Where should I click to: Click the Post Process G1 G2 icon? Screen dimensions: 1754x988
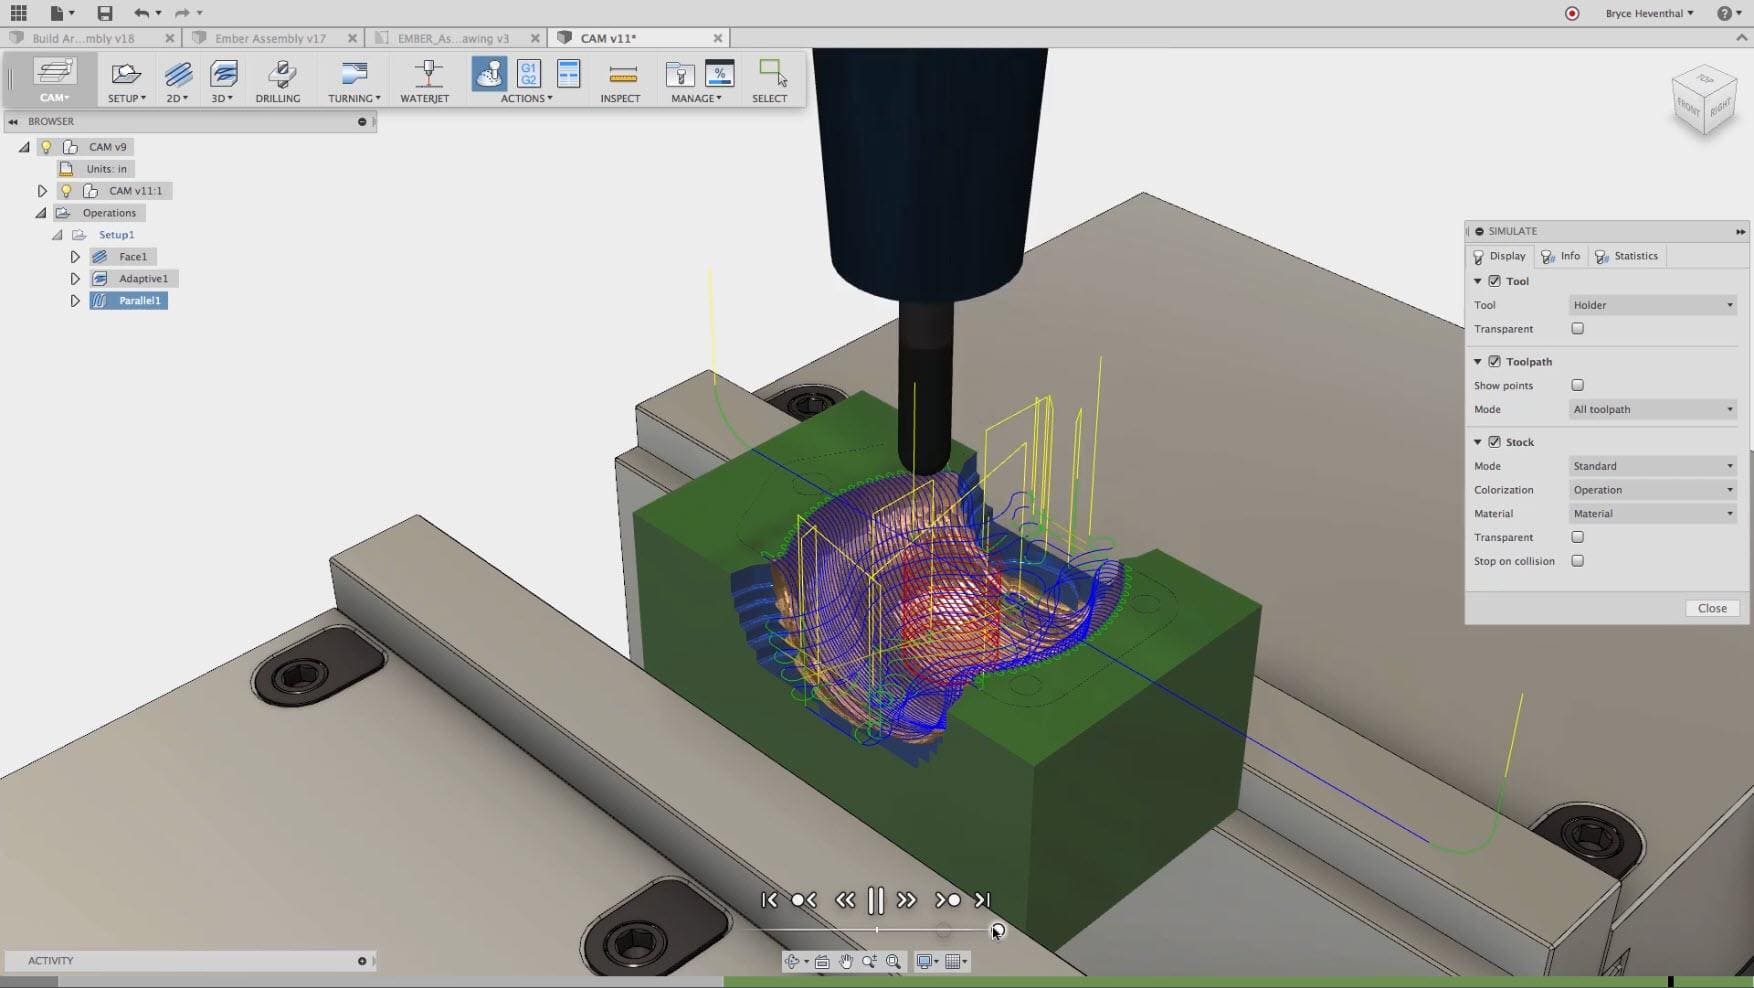528,73
